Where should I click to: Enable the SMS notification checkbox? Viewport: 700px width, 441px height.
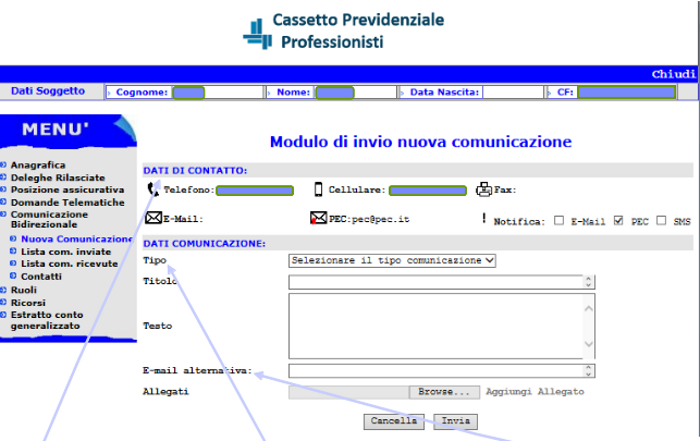point(661,220)
